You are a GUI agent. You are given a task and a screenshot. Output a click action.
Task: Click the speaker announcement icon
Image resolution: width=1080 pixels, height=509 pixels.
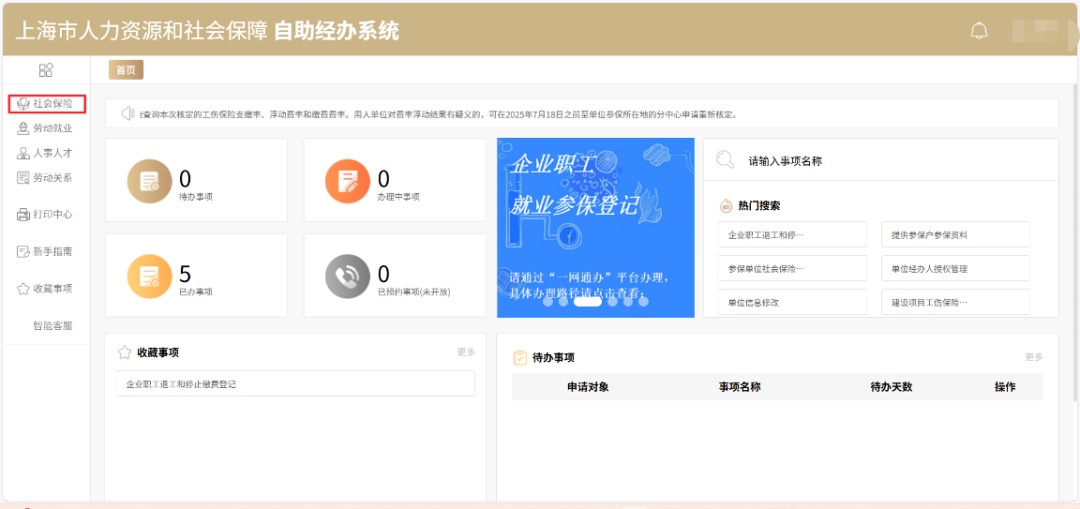[x=127, y=114]
